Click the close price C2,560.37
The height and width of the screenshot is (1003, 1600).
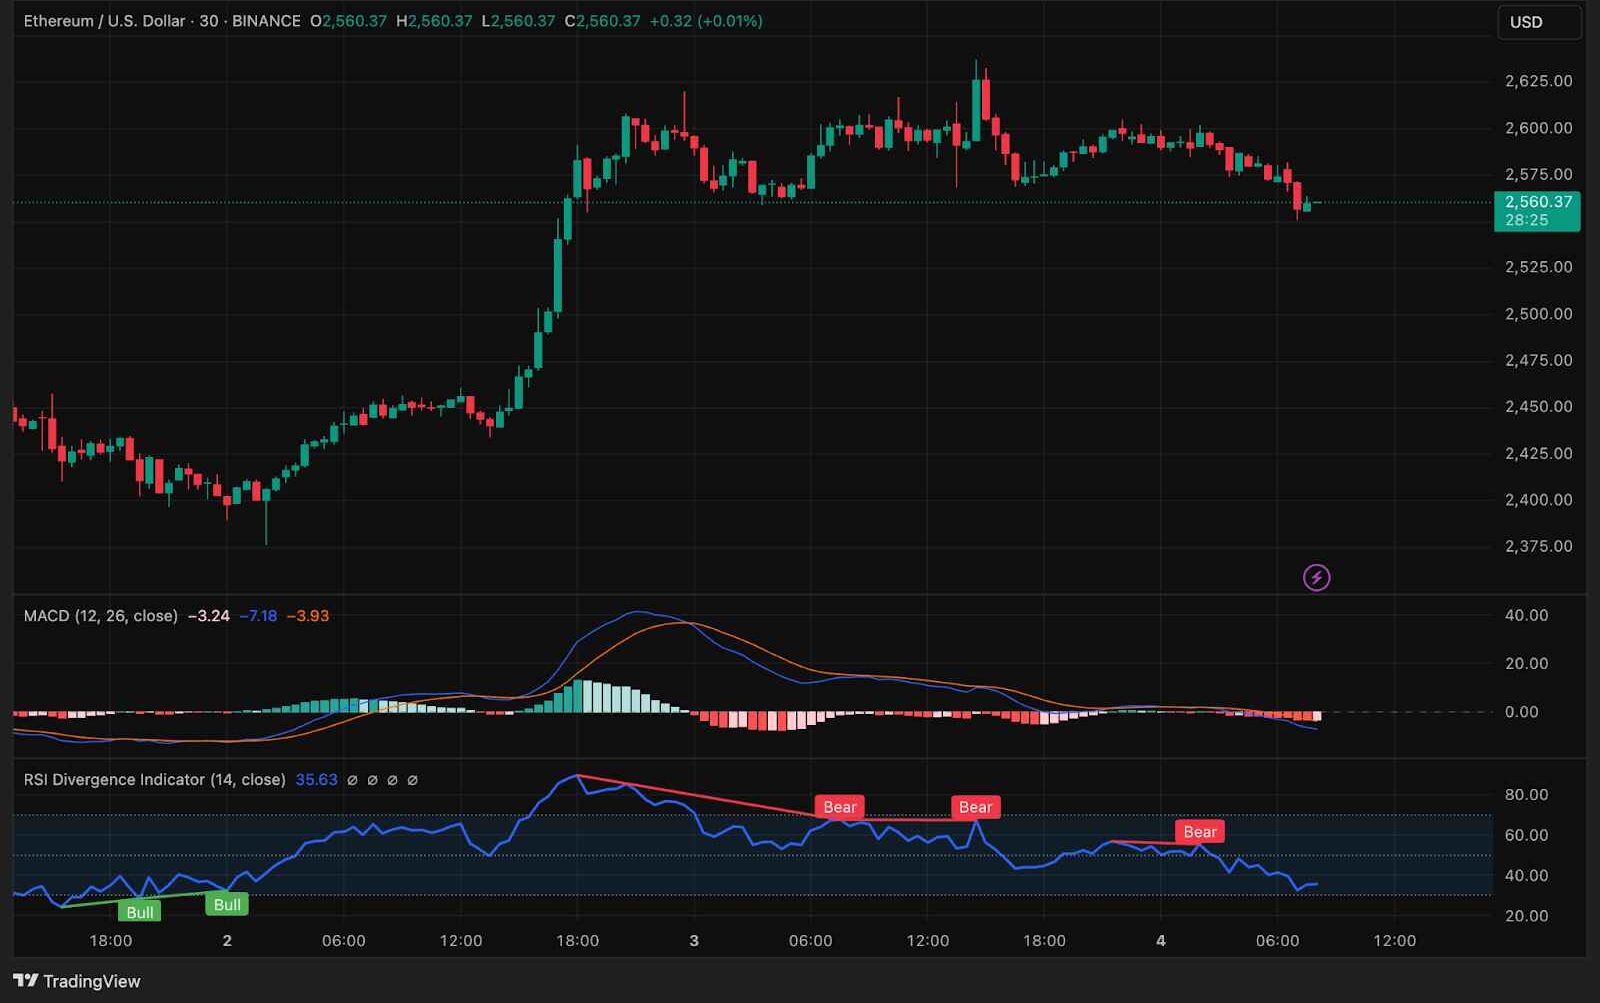pos(602,21)
